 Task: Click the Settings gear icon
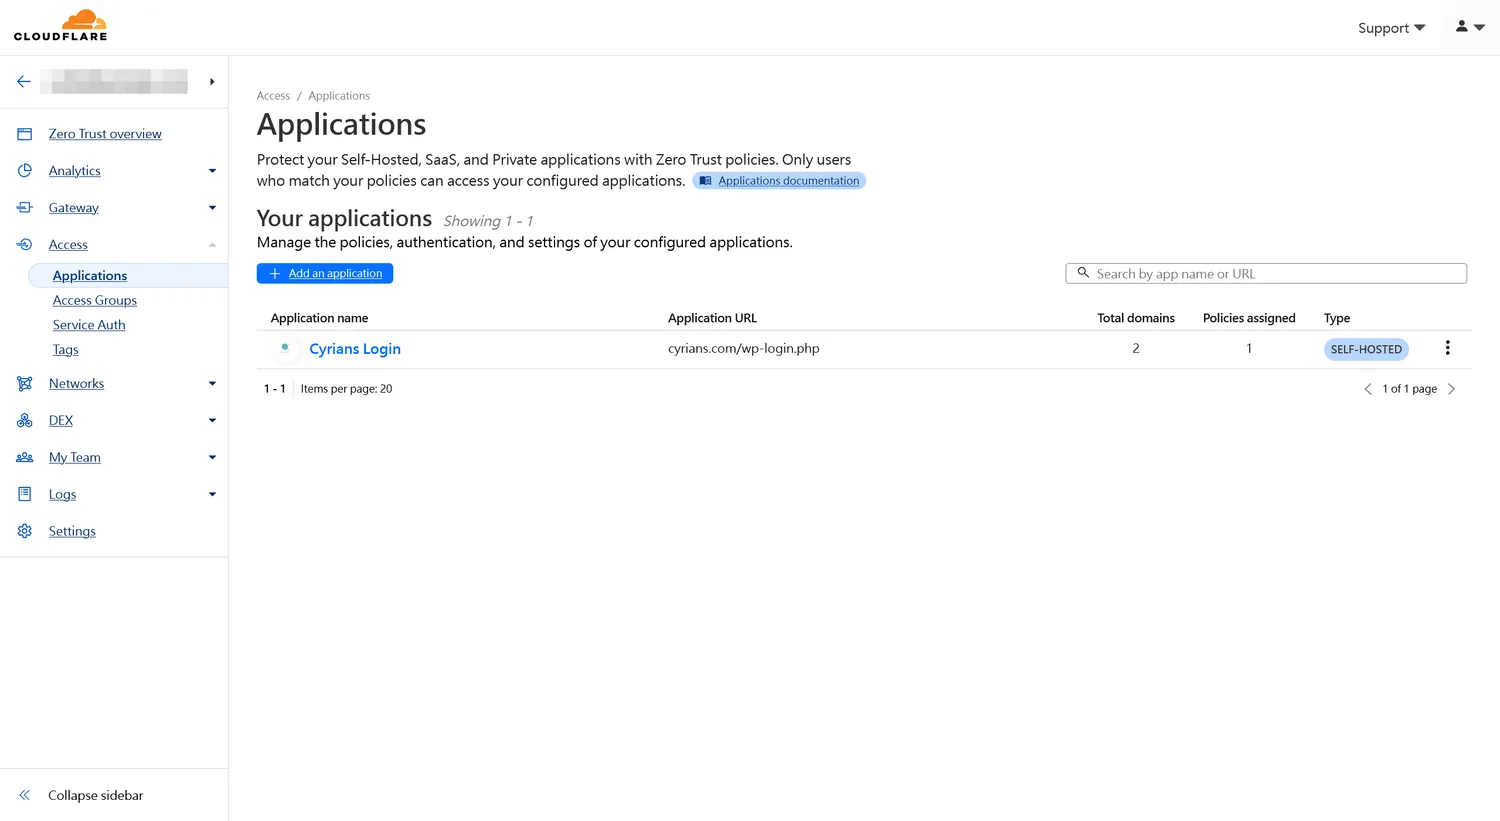pyautogui.click(x=25, y=531)
